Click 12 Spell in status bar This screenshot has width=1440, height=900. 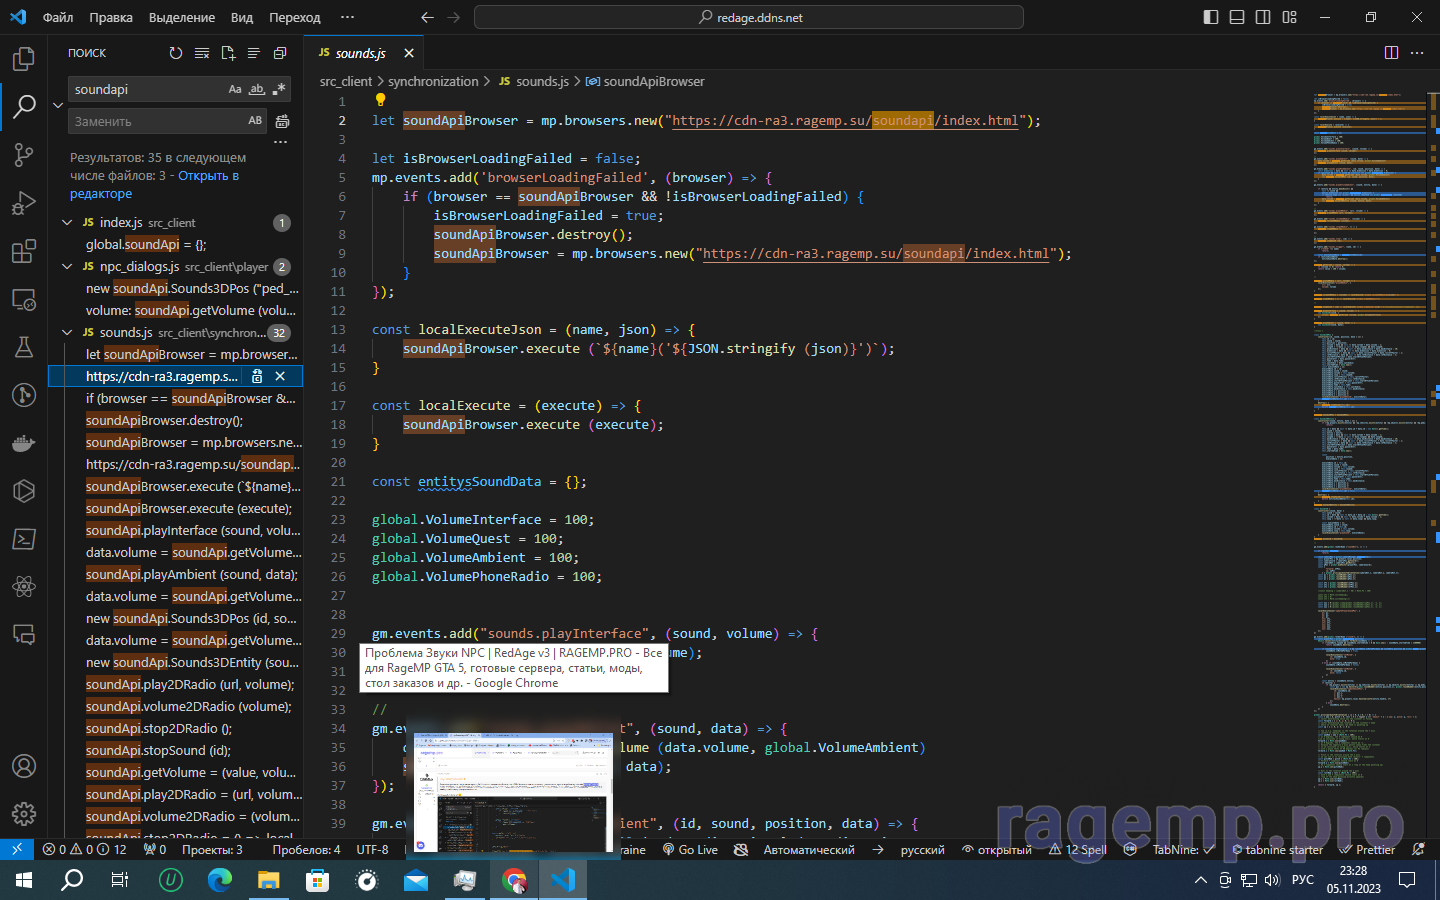(1078, 849)
